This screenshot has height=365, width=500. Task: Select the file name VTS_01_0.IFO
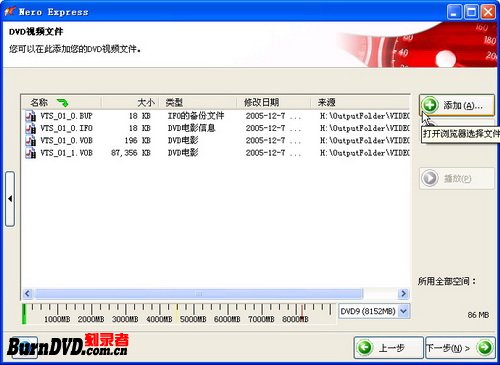(x=66, y=128)
